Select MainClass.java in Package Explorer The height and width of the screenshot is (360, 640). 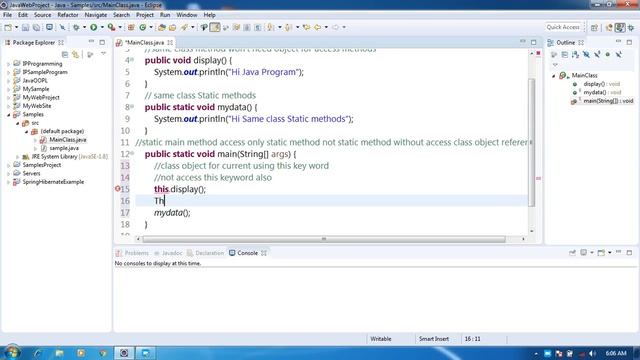point(67,140)
